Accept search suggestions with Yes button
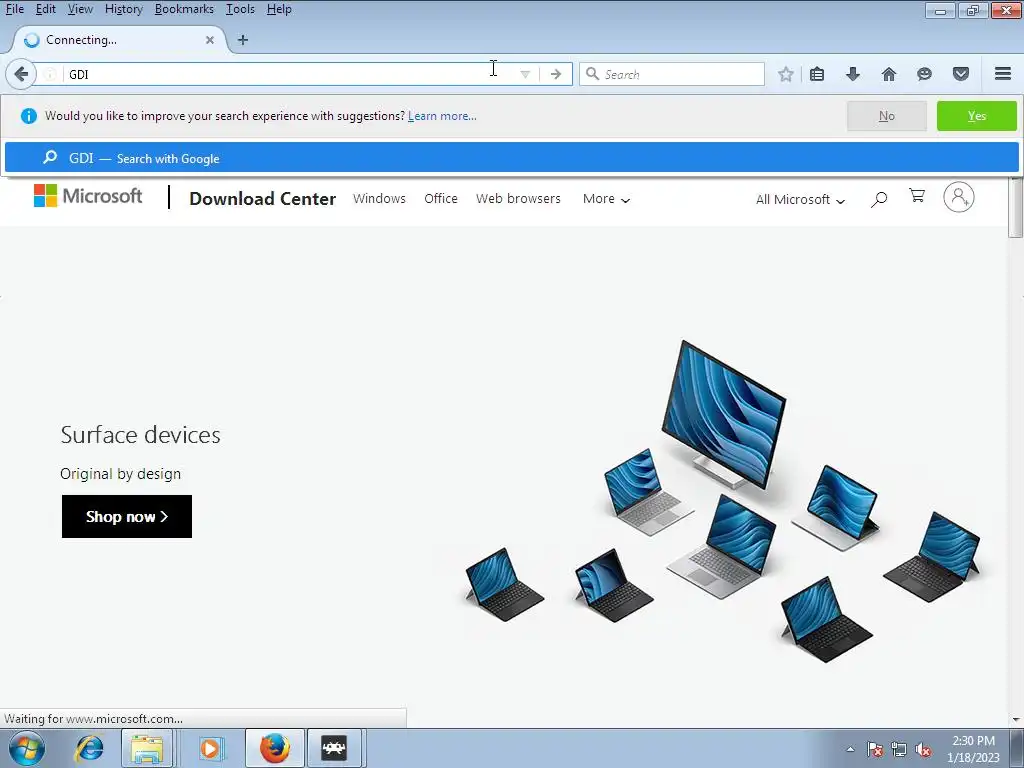 point(977,116)
